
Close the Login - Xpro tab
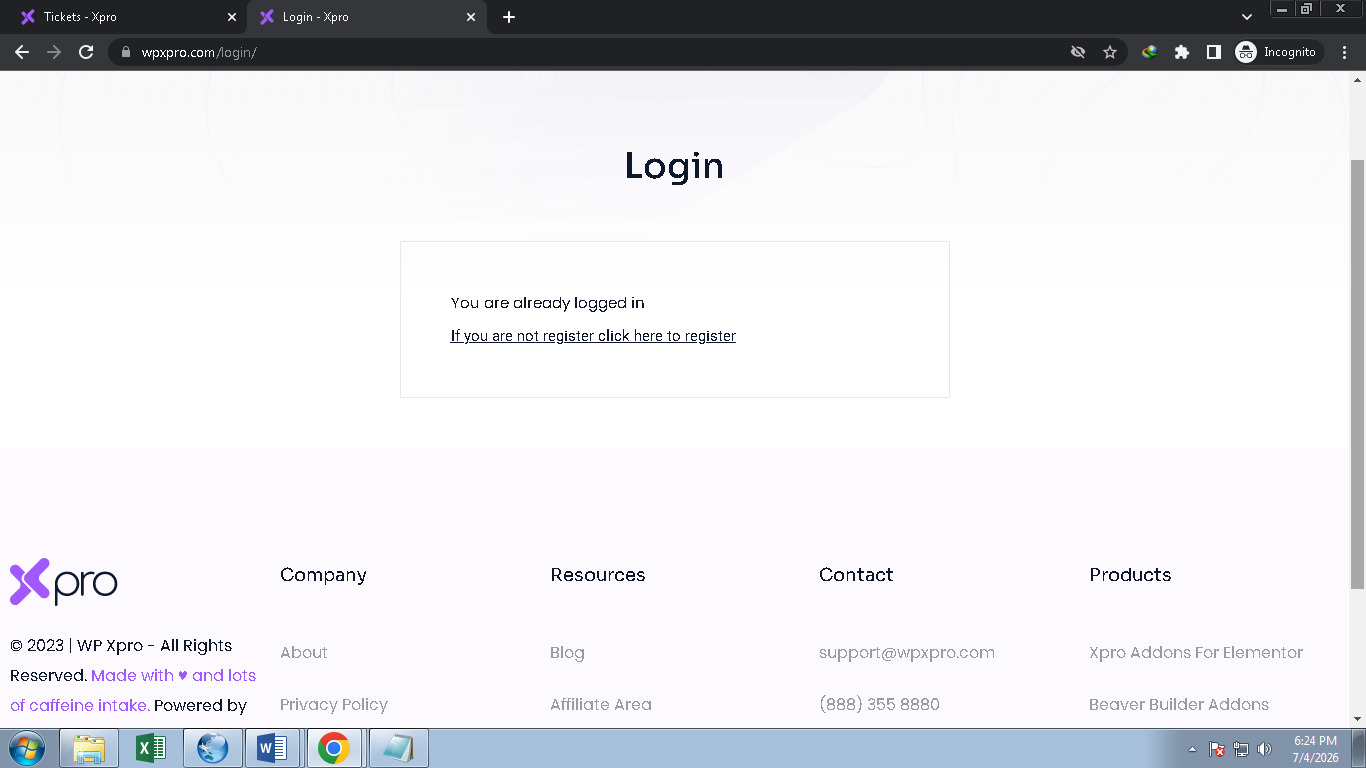tap(471, 17)
